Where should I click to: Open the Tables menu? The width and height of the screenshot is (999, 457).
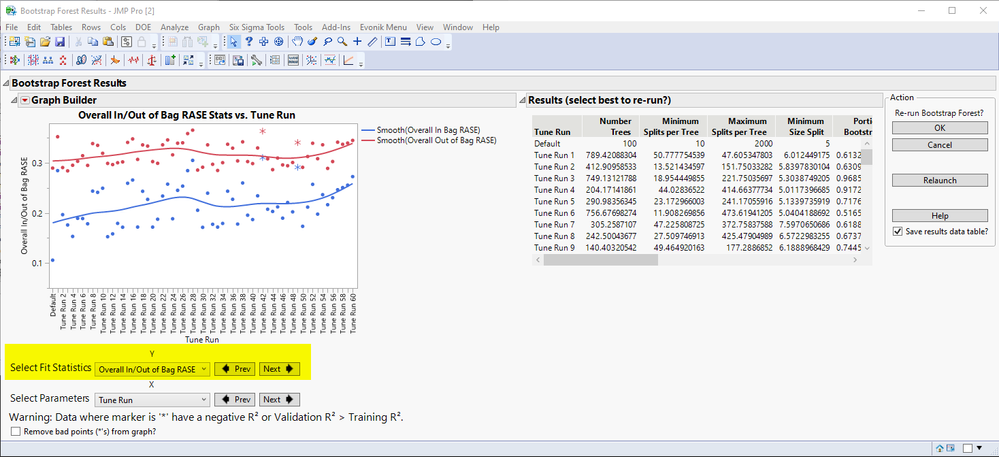click(61, 27)
